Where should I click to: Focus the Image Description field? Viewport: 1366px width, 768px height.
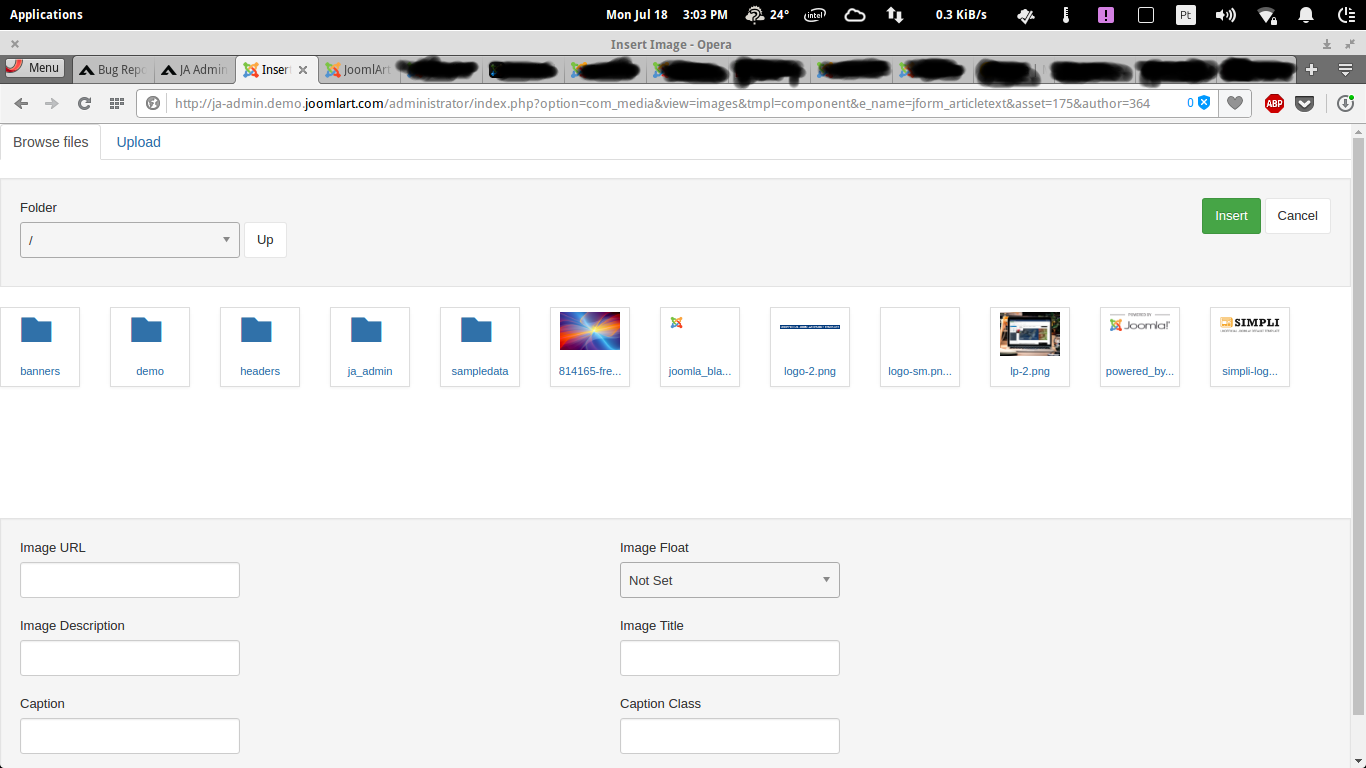coord(130,658)
